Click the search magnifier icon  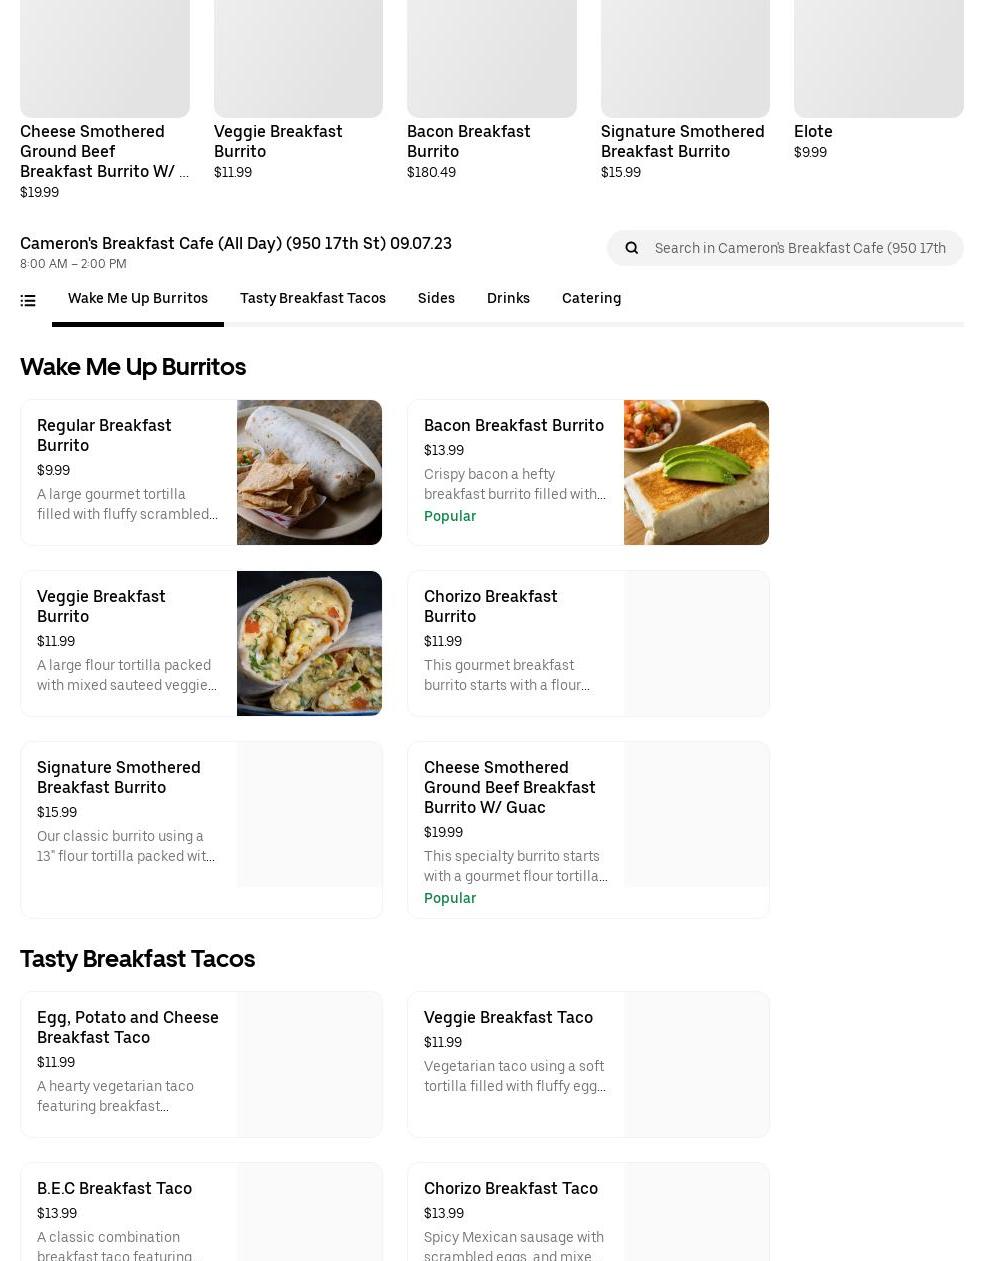click(x=632, y=248)
